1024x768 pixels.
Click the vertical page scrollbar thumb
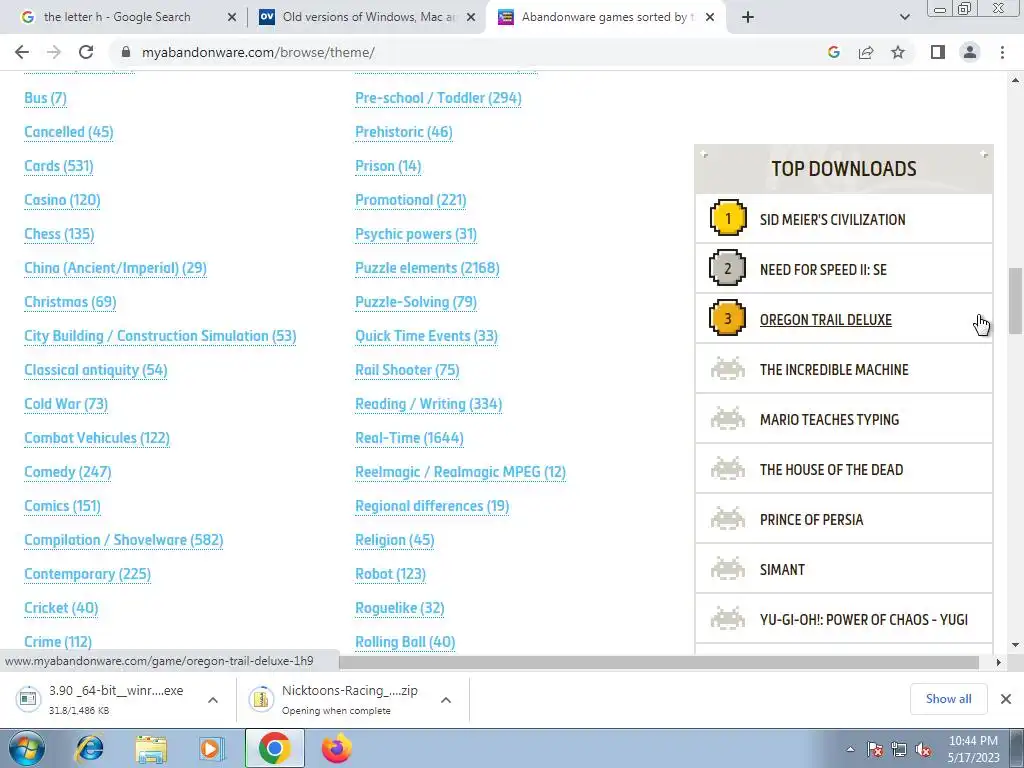click(x=1015, y=300)
